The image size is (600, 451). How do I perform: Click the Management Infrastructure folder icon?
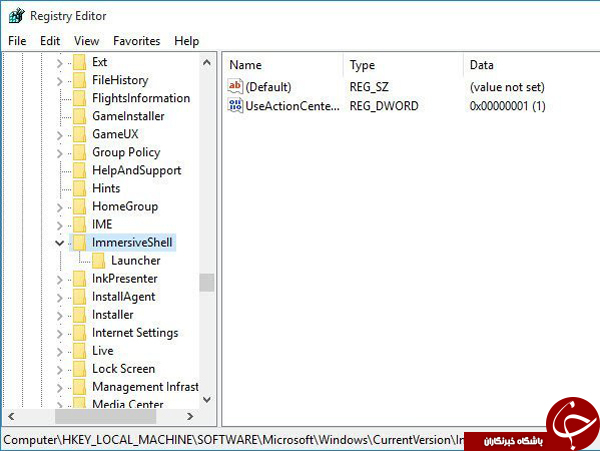79,387
